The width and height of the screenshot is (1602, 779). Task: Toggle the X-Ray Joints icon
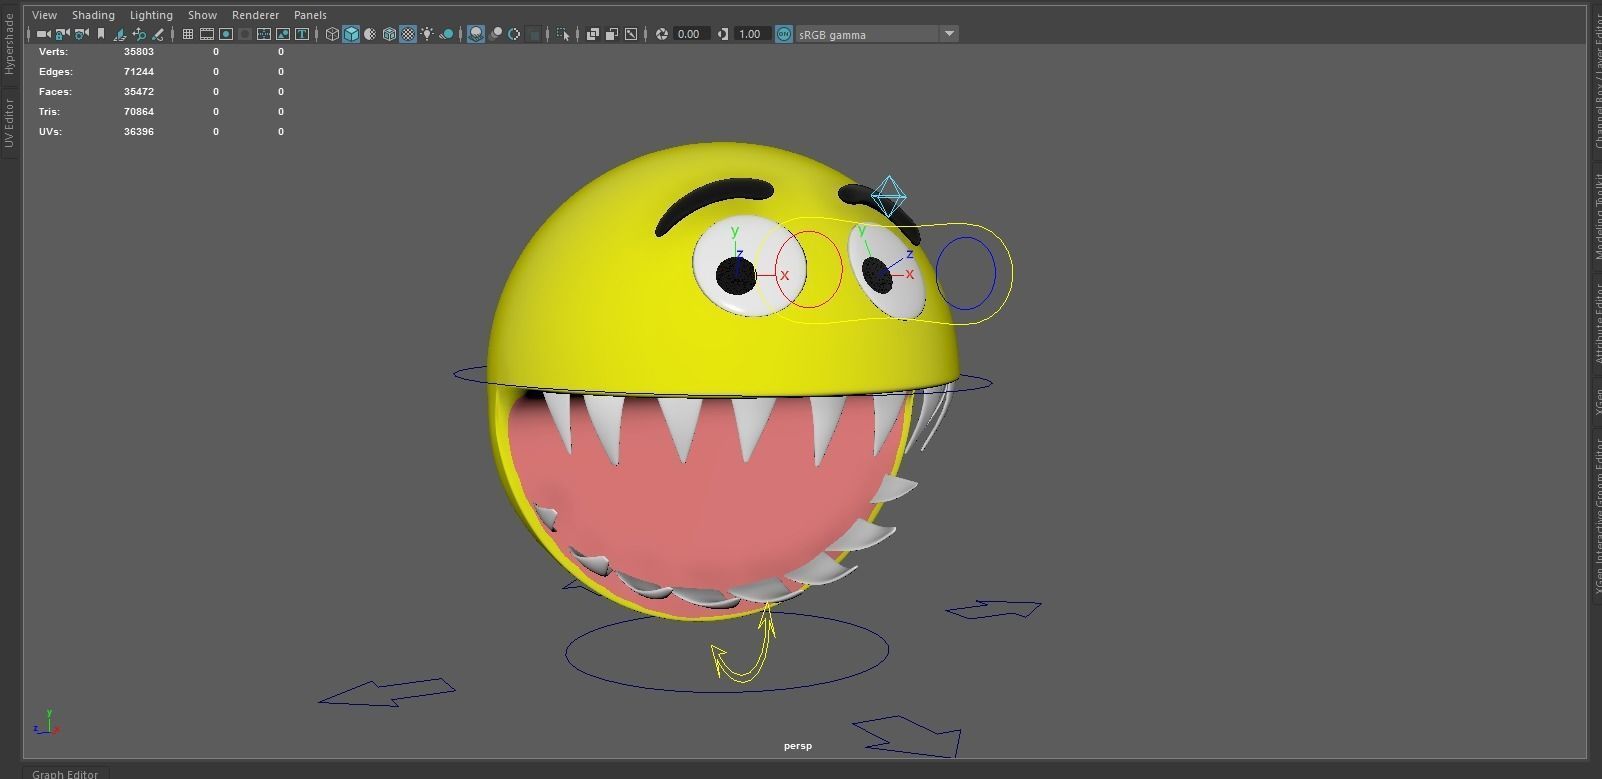coord(631,34)
